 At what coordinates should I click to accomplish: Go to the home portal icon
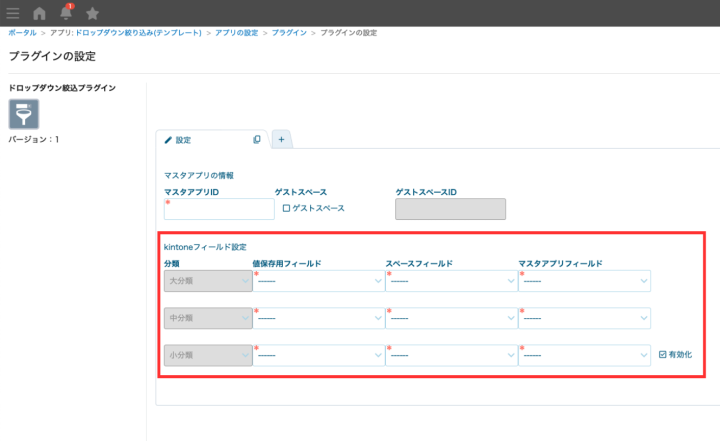[40, 13]
